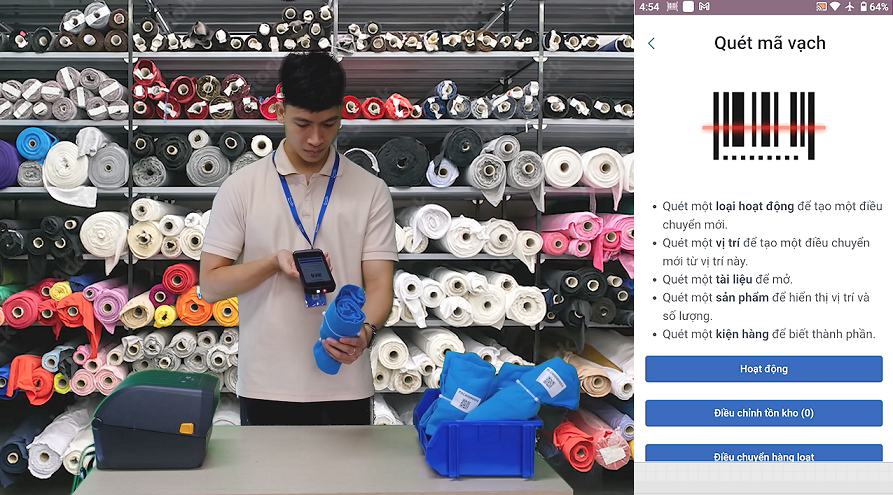
Task: Tap the 4:54 clock in status bar
Action: 648,7
